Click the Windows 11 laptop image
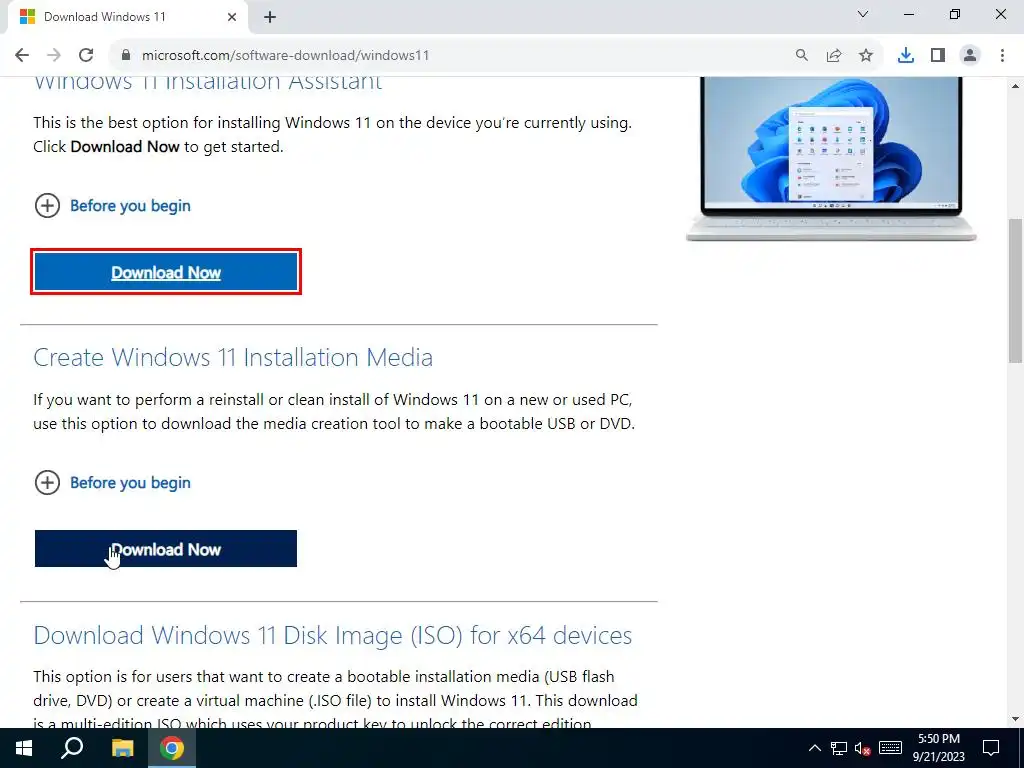Viewport: 1024px width, 768px height. 831,159
